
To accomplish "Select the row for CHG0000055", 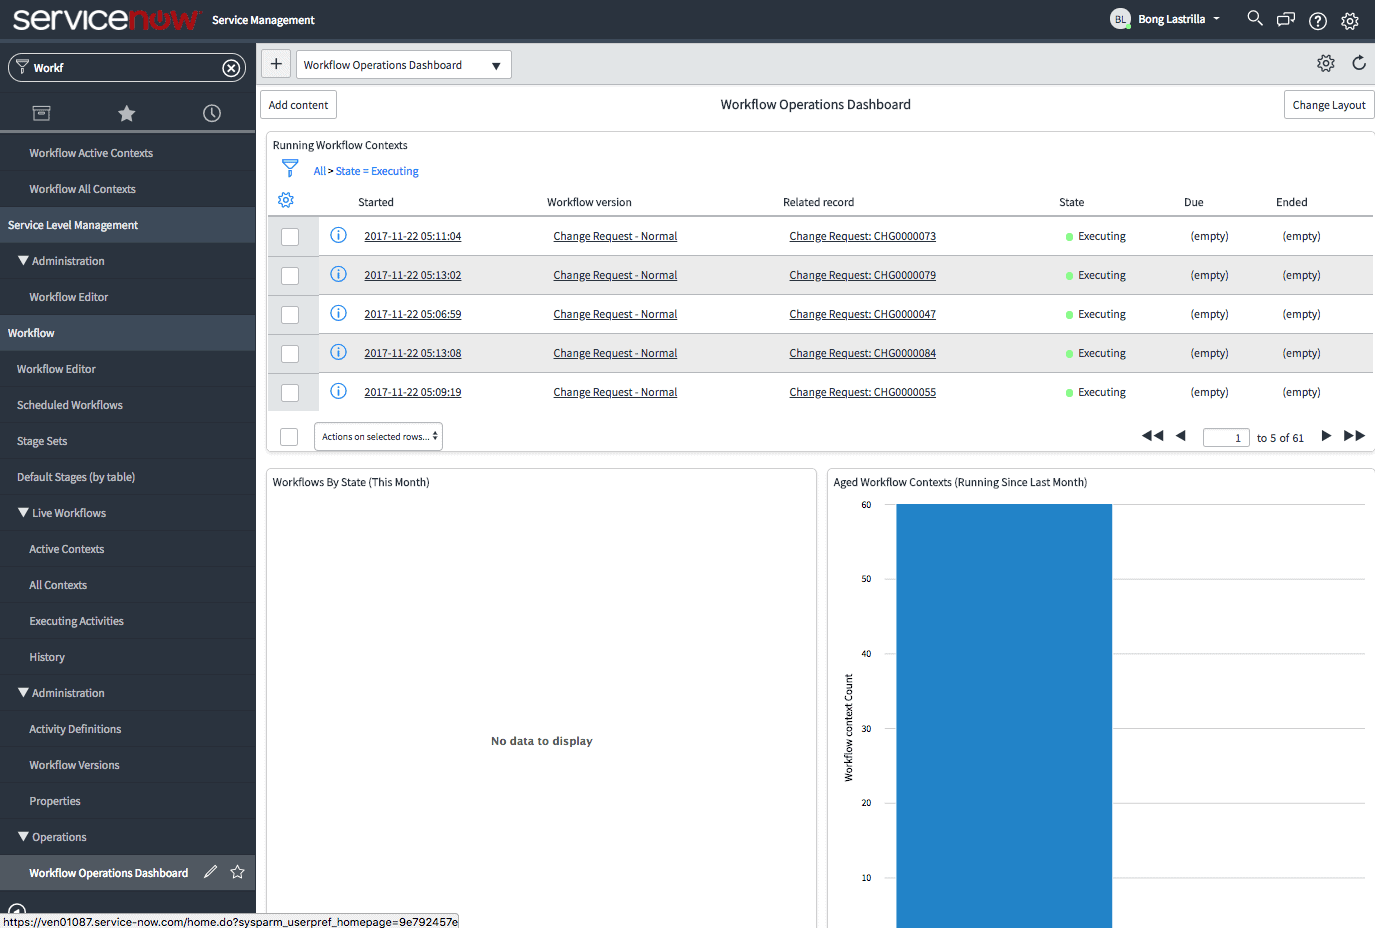I will tap(290, 393).
